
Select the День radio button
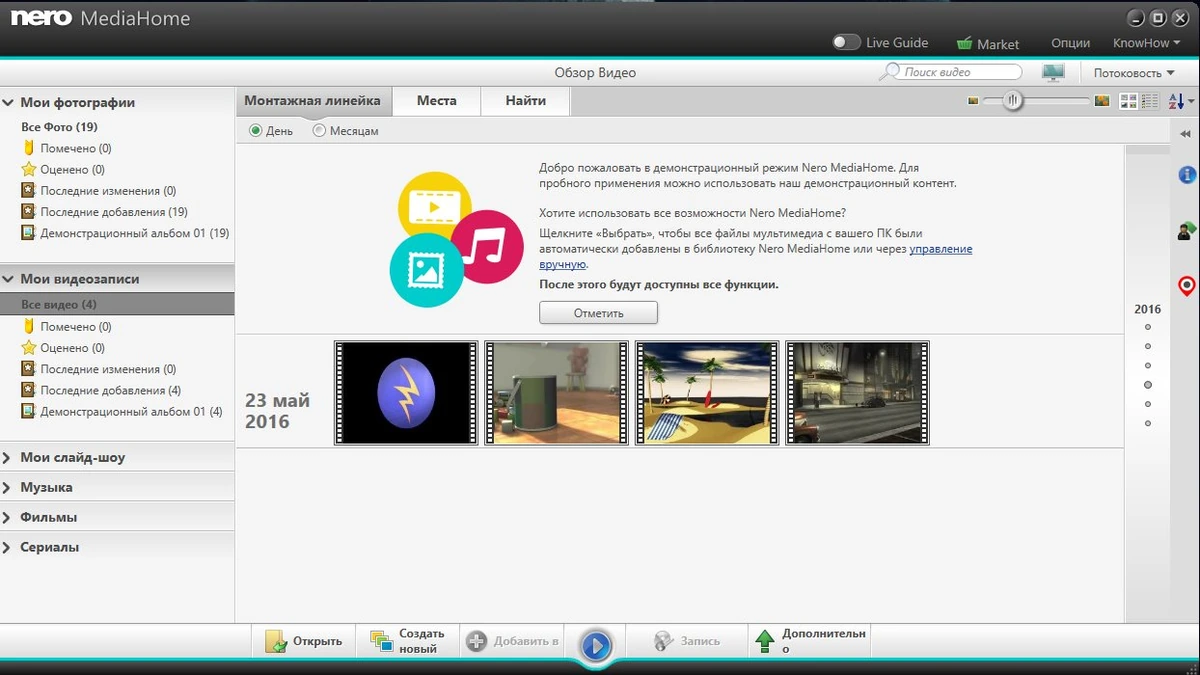pyautogui.click(x=256, y=130)
